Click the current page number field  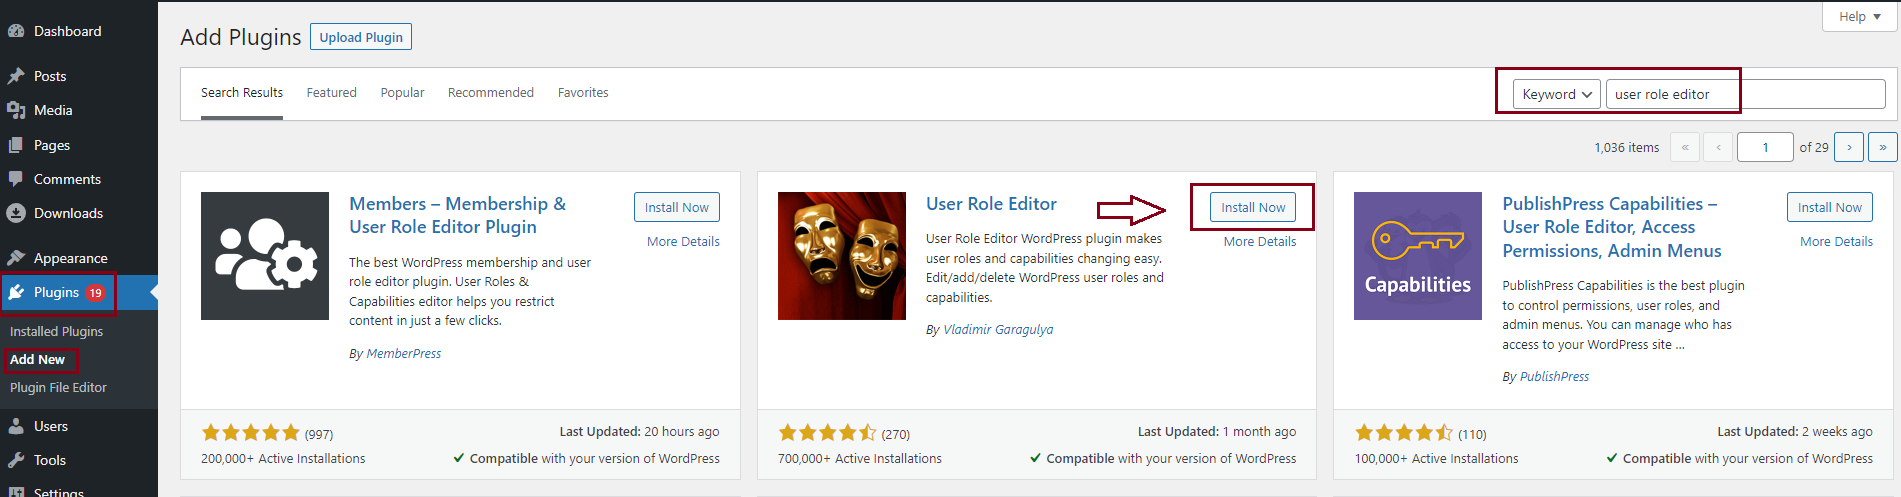coord(1765,147)
